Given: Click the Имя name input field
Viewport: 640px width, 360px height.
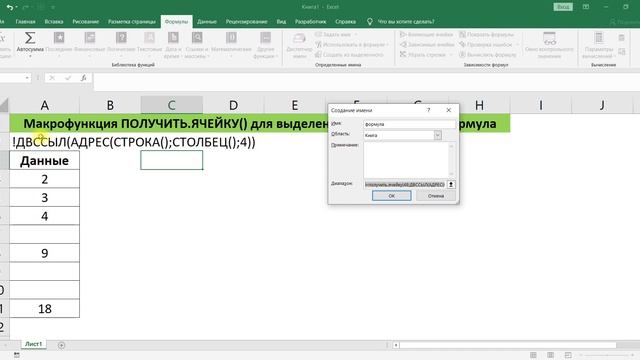Looking at the screenshot, I should 409,124.
